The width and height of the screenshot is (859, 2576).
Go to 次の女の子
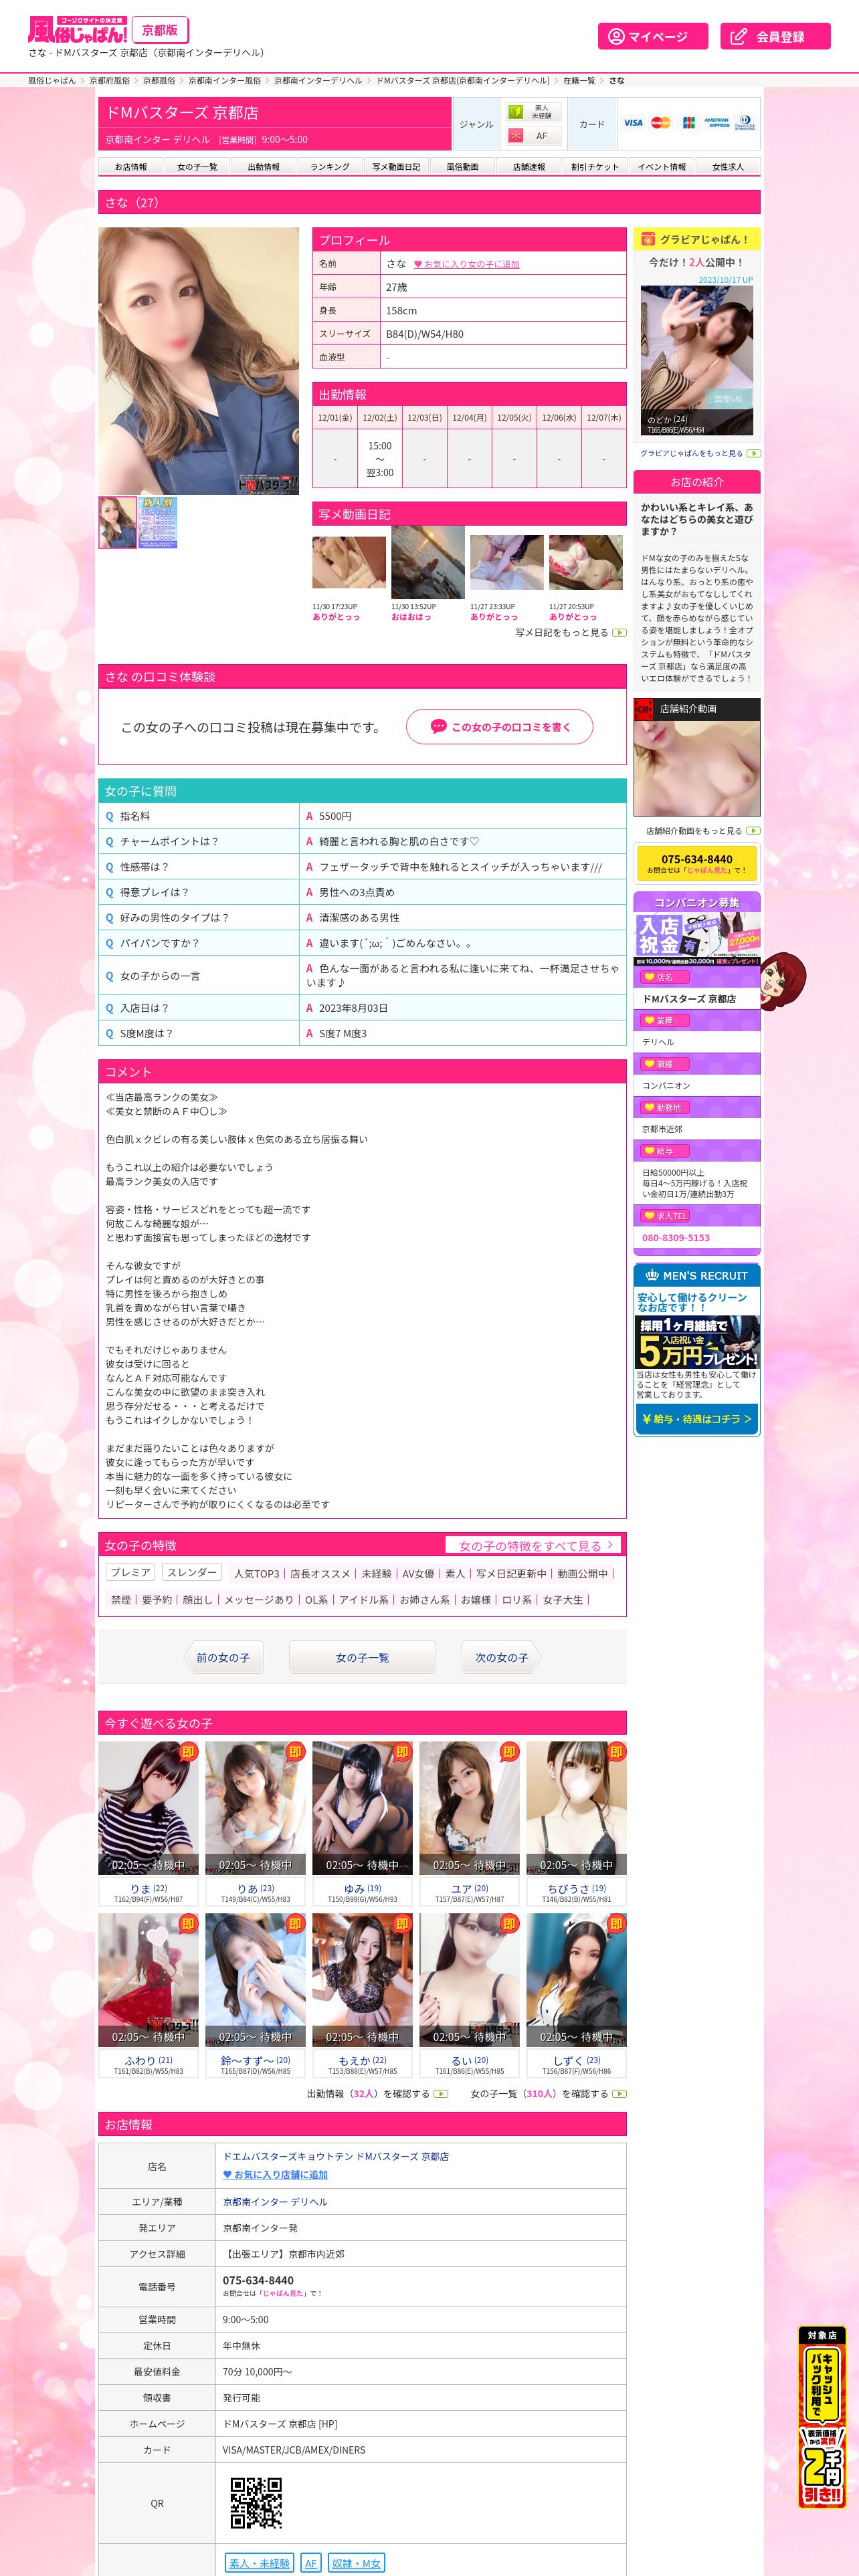tap(502, 1657)
